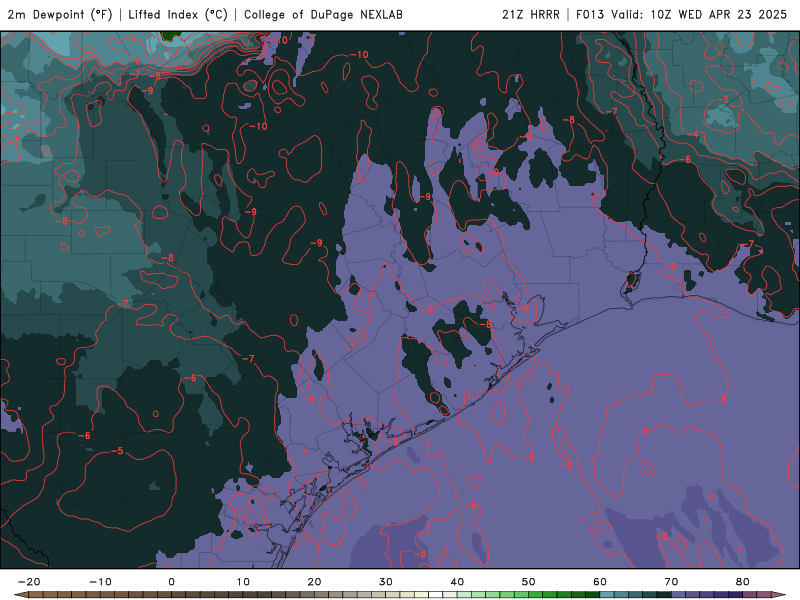Click the '-20' color bar label
Image resolution: width=800 pixels, height=600 pixels.
tap(29, 582)
